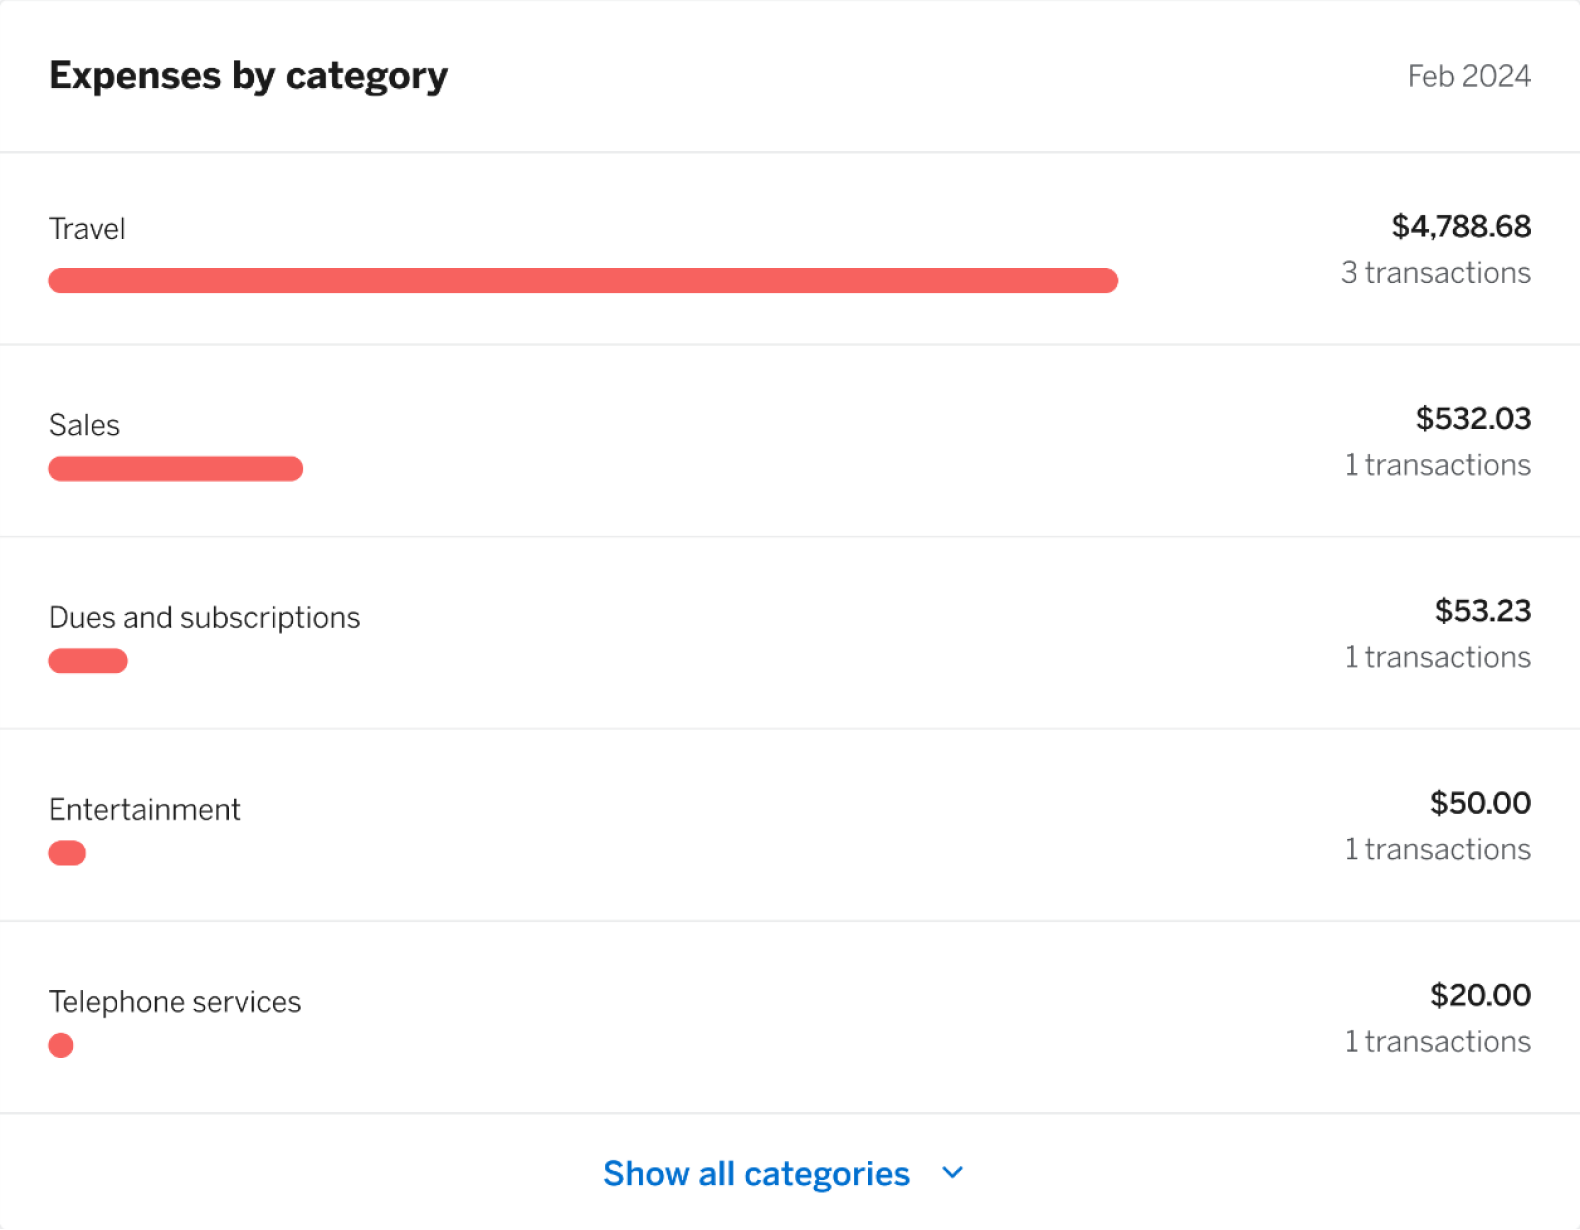
Task: Click the Feb 2024 date label
Action: [1468, 76]
